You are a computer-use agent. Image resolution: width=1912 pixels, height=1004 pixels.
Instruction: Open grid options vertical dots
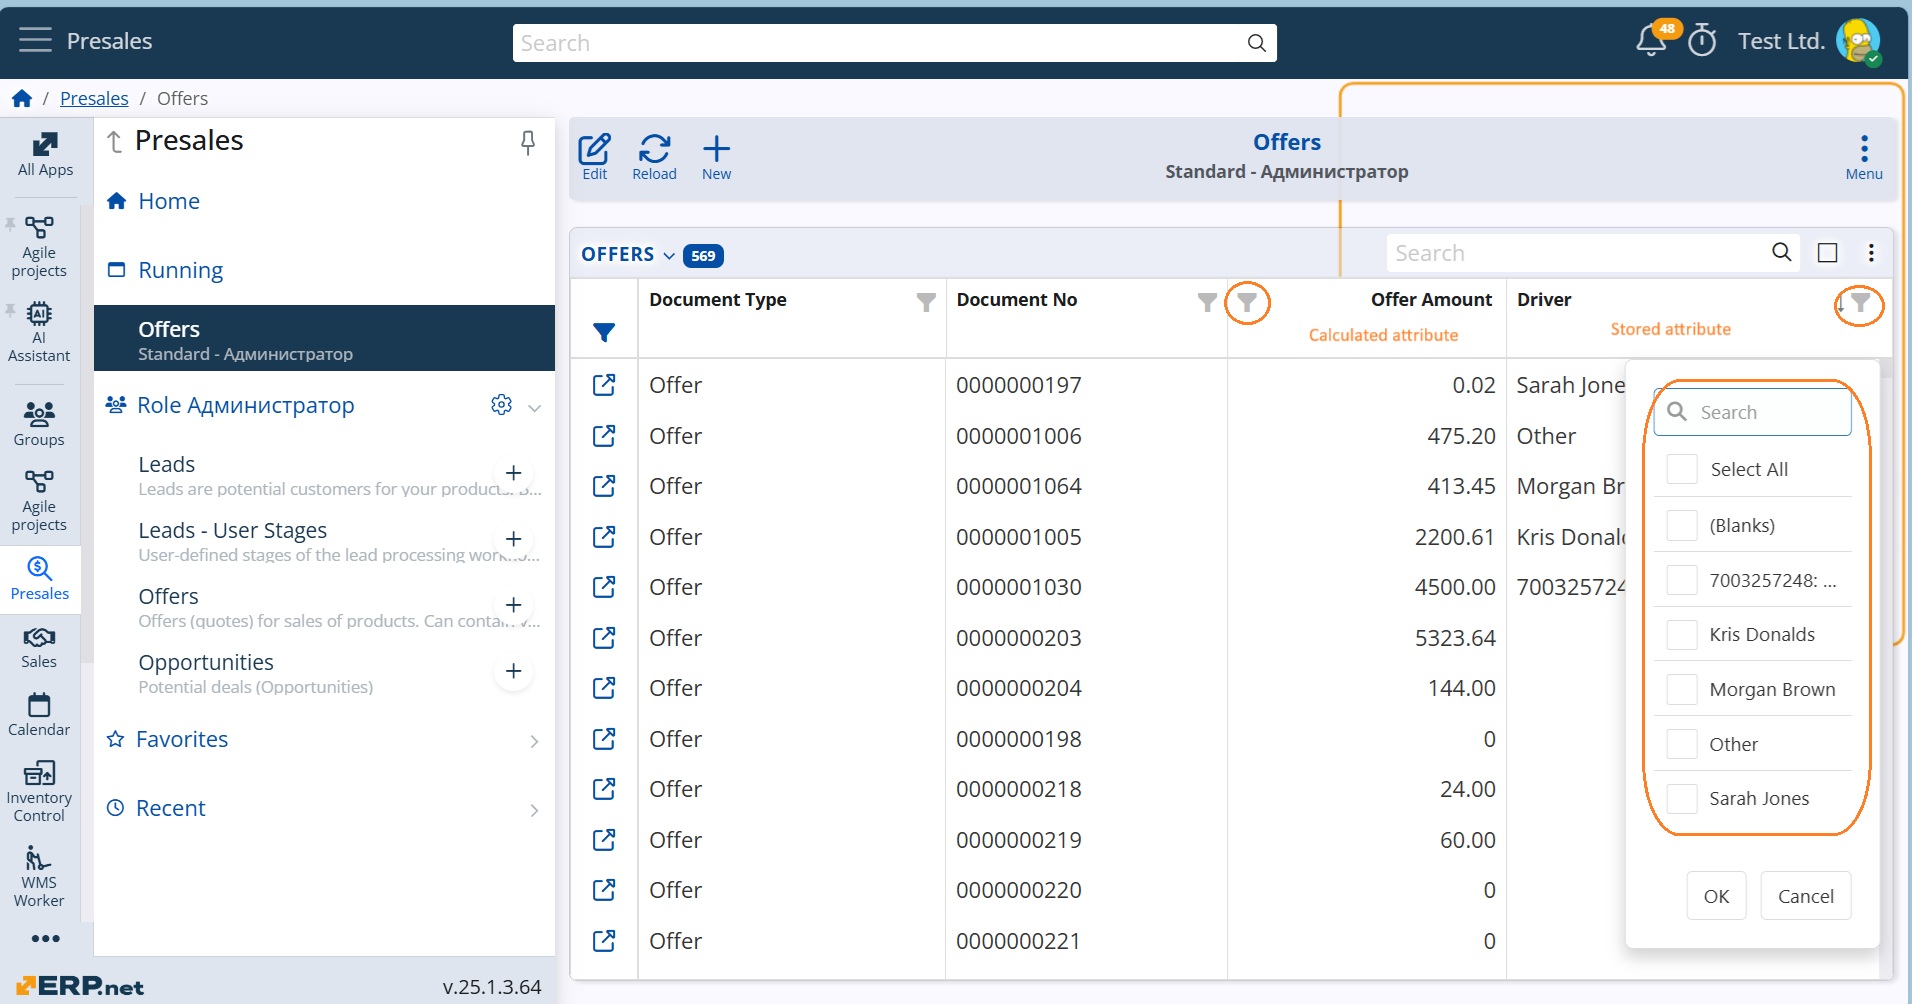click(x=1871, y=252)
